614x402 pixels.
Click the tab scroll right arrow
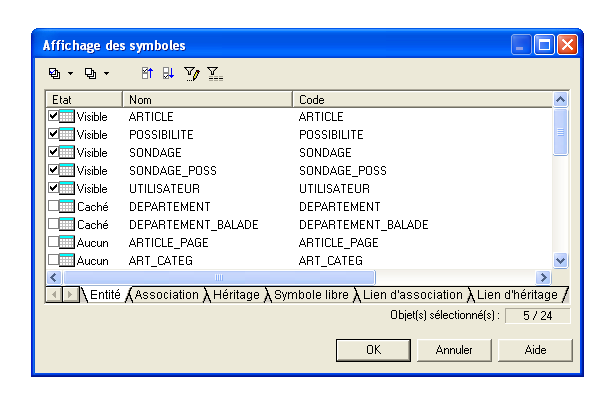70,294
